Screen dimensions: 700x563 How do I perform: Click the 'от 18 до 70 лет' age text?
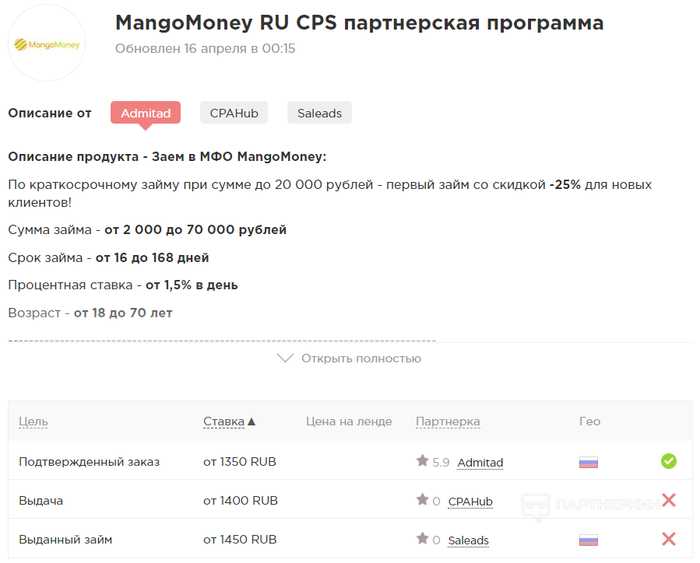point(123,313)
